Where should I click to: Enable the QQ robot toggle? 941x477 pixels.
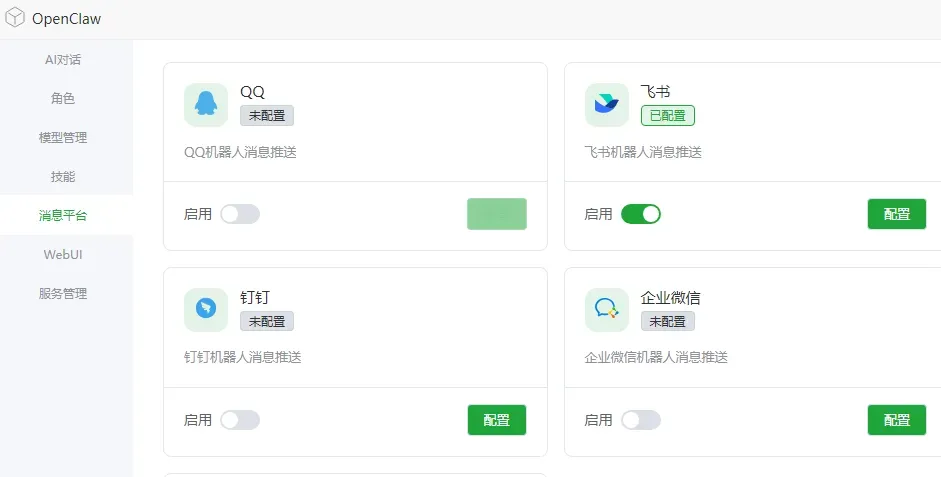[x=240, y=214]
